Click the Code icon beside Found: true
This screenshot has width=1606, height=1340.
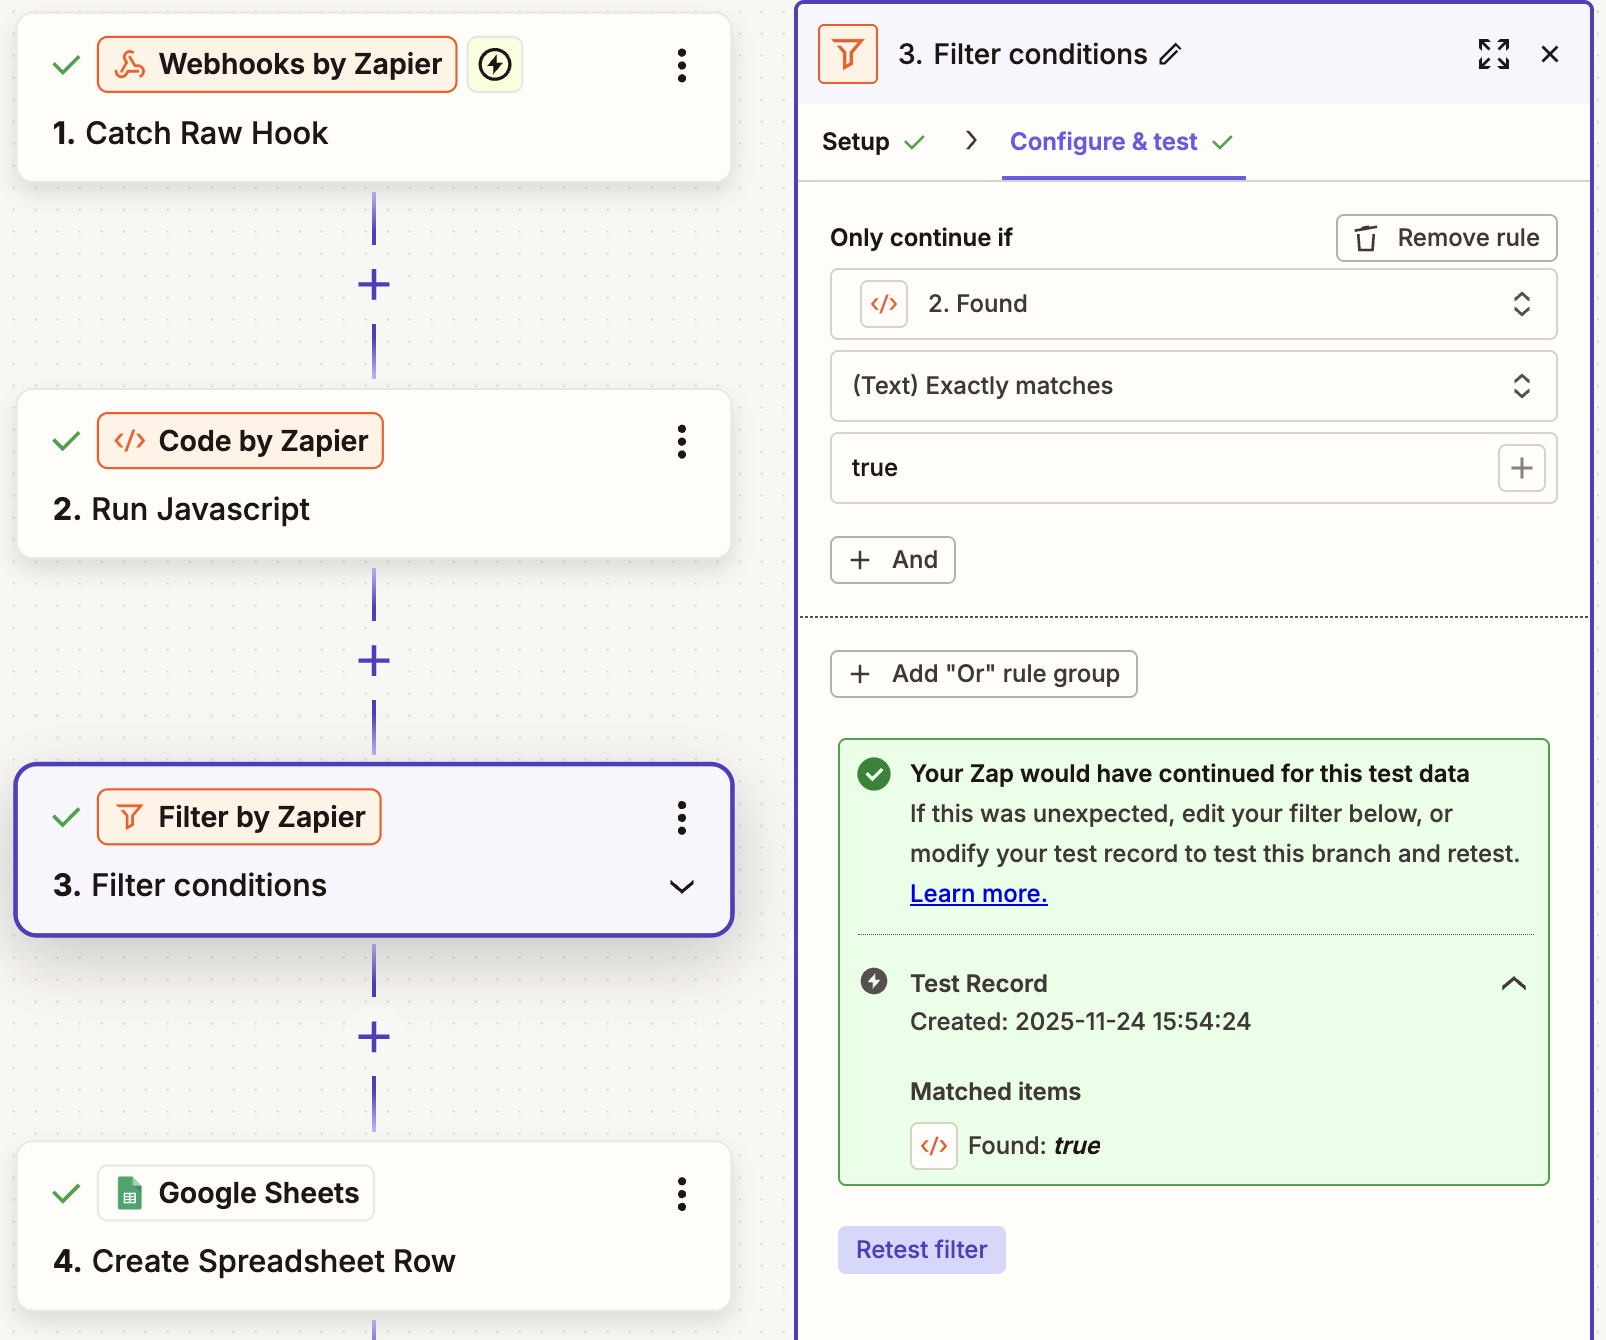(x=934, y=1146)
